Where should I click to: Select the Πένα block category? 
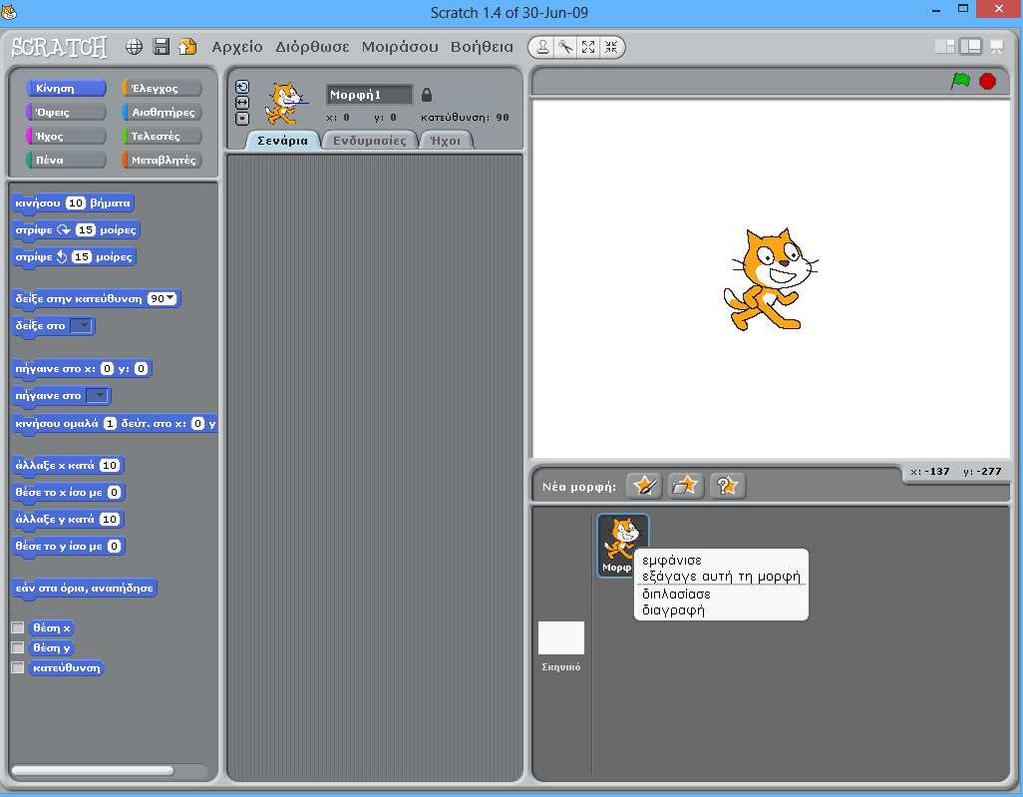coord(66,160)
